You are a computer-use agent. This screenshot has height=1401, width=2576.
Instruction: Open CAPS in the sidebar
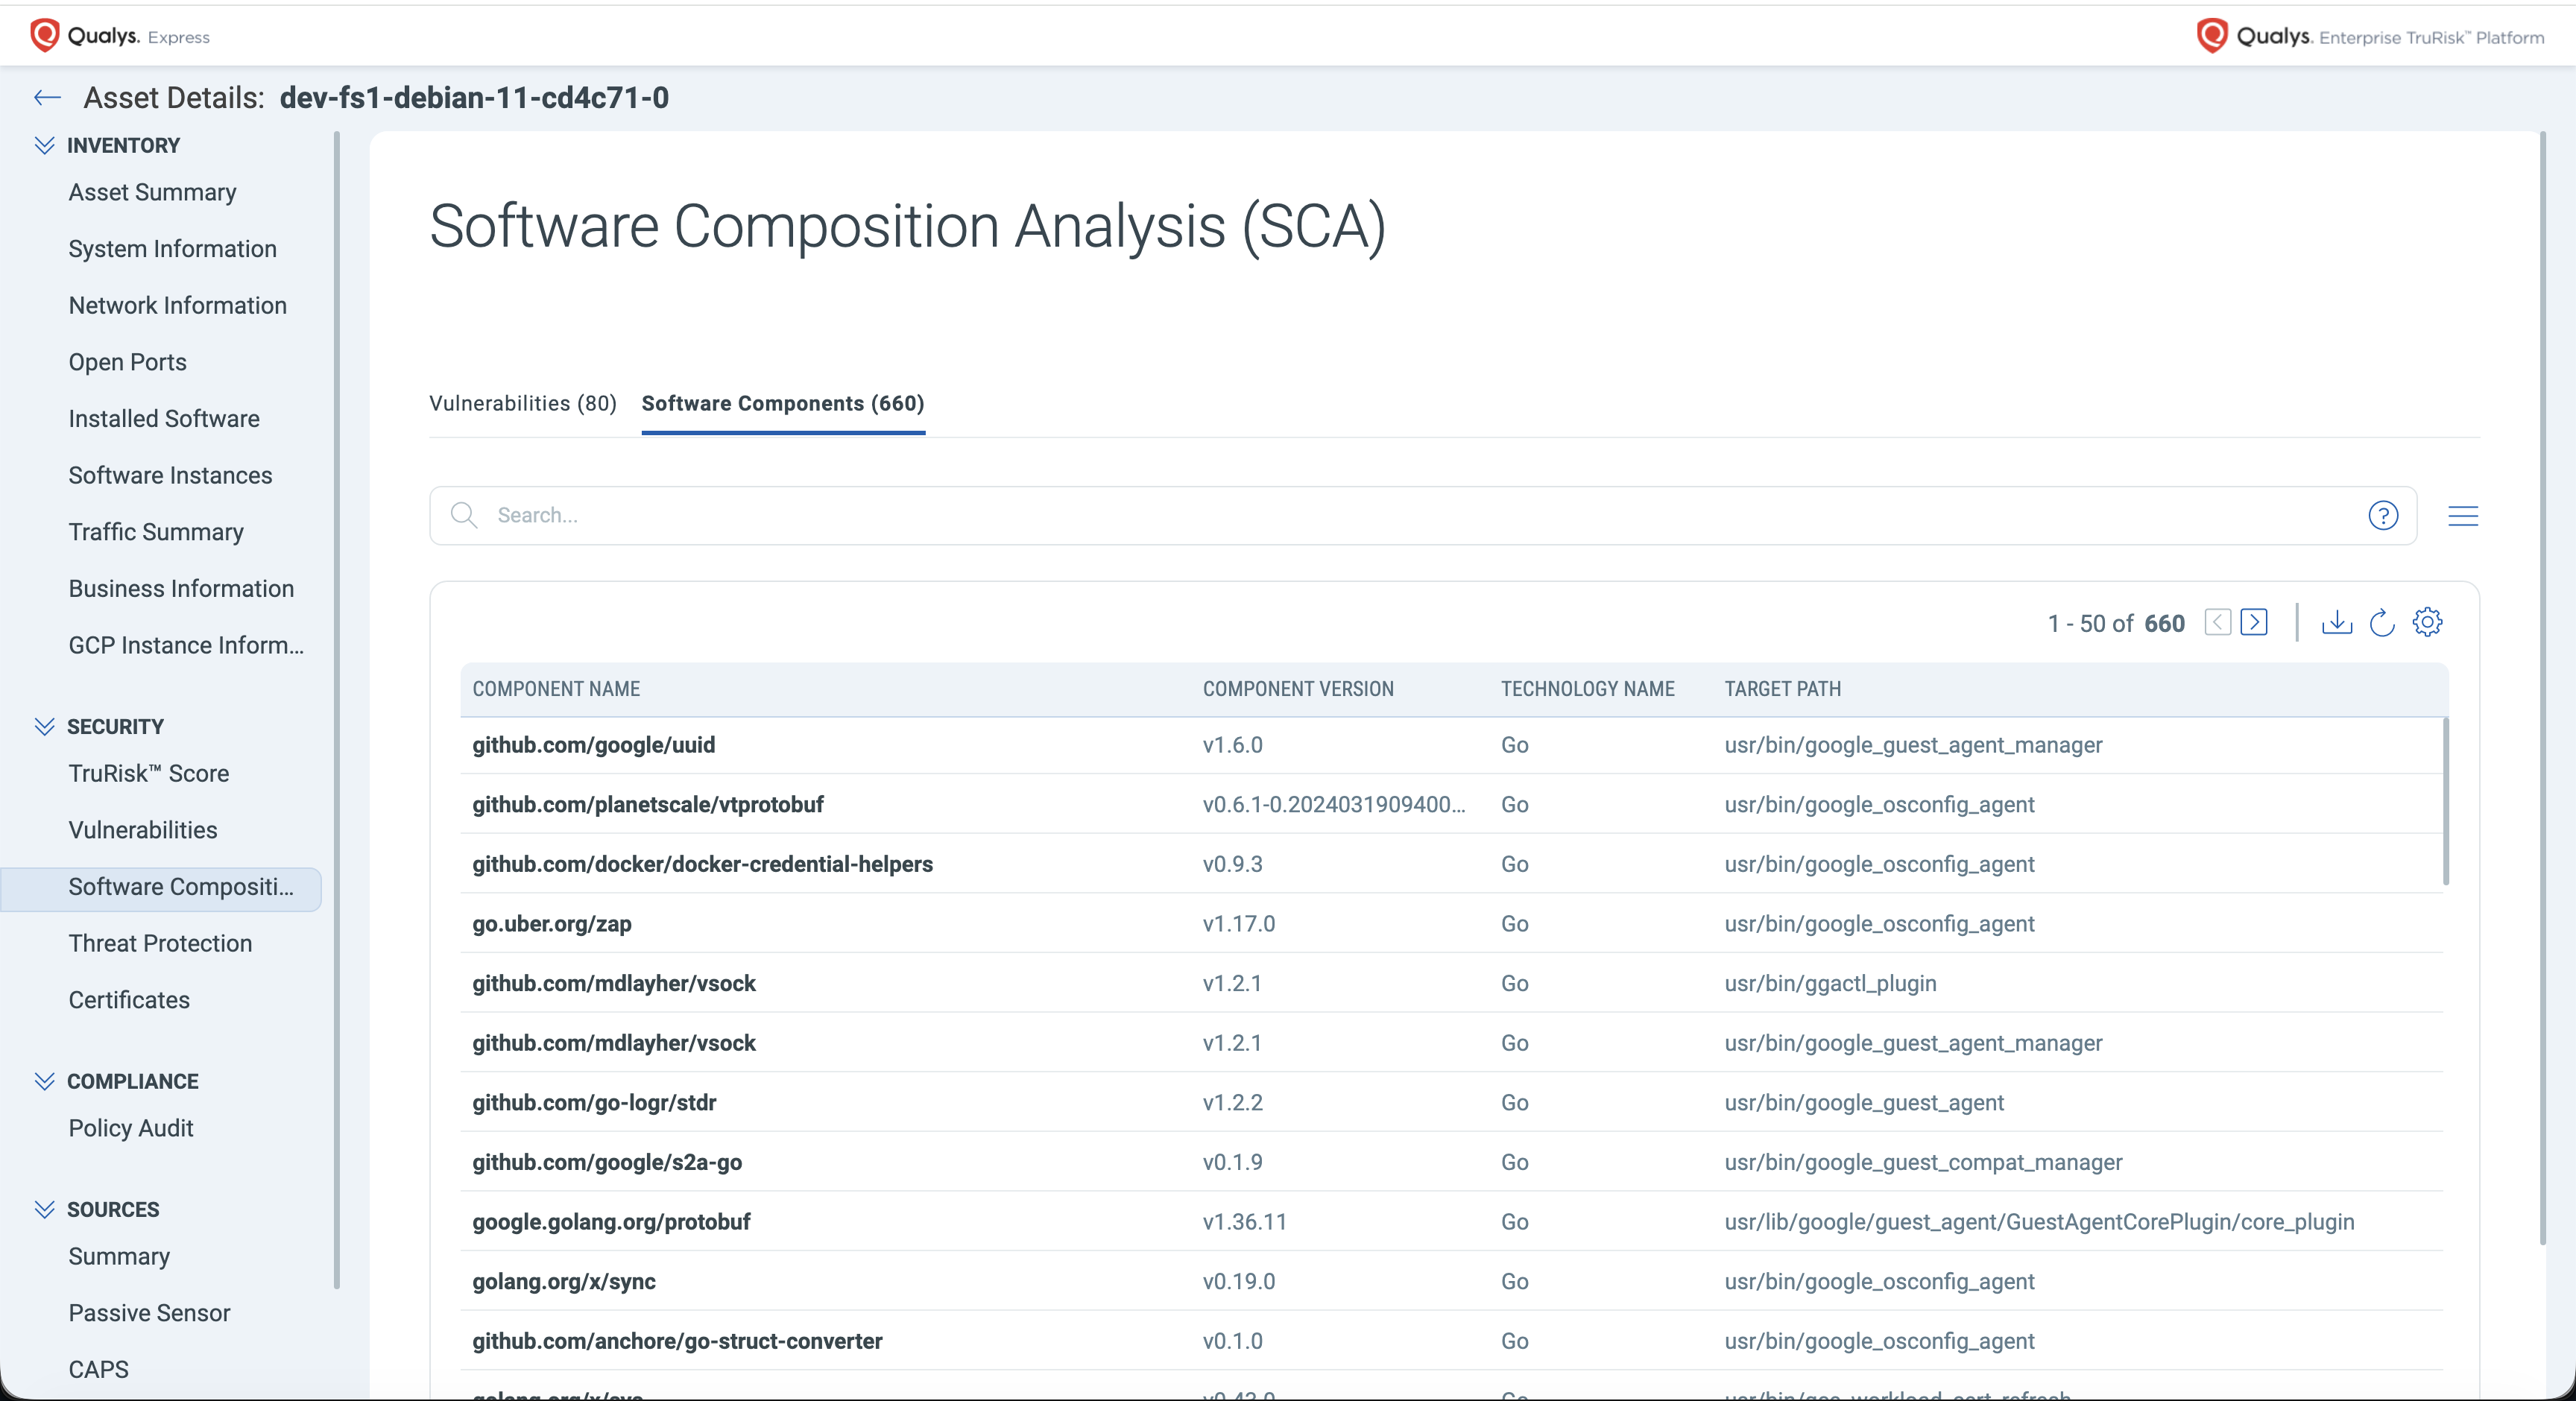click(98, 1369)
